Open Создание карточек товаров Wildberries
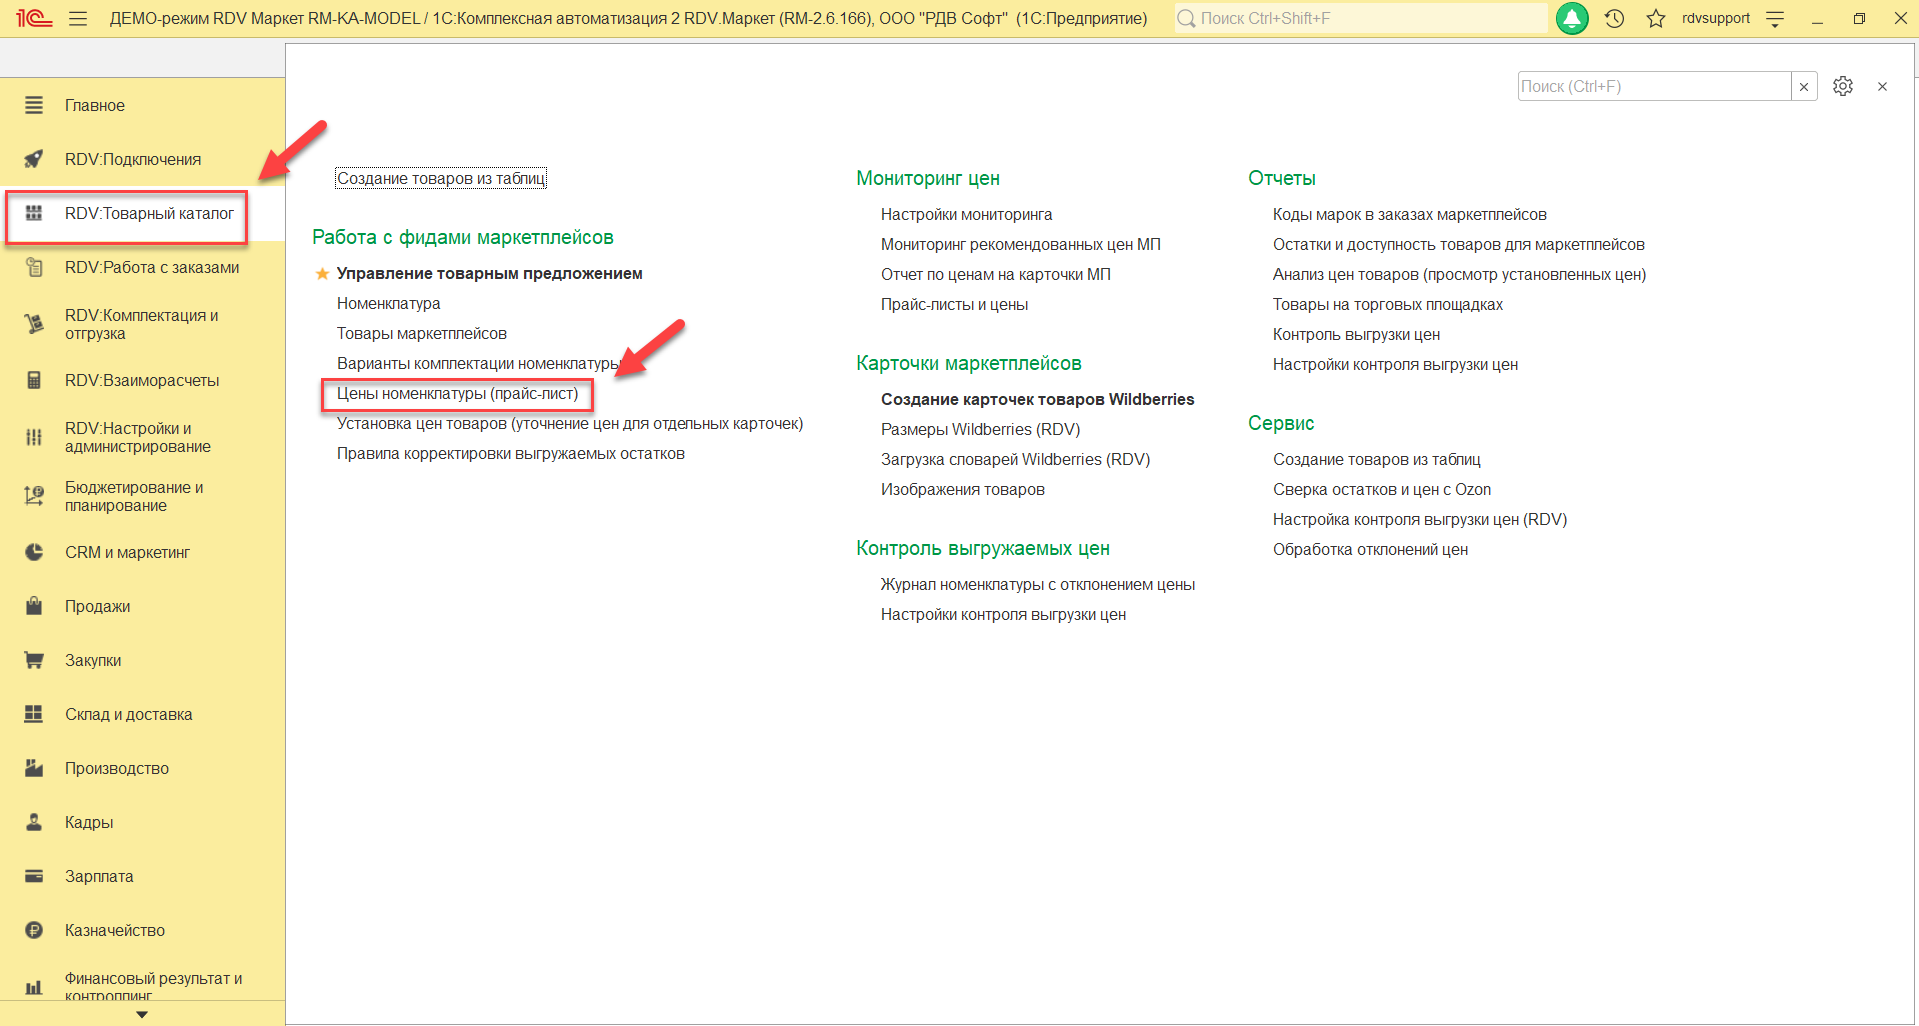Image resolution: width=1919 pixels, height=1026 pixels. pos(1037,399)
